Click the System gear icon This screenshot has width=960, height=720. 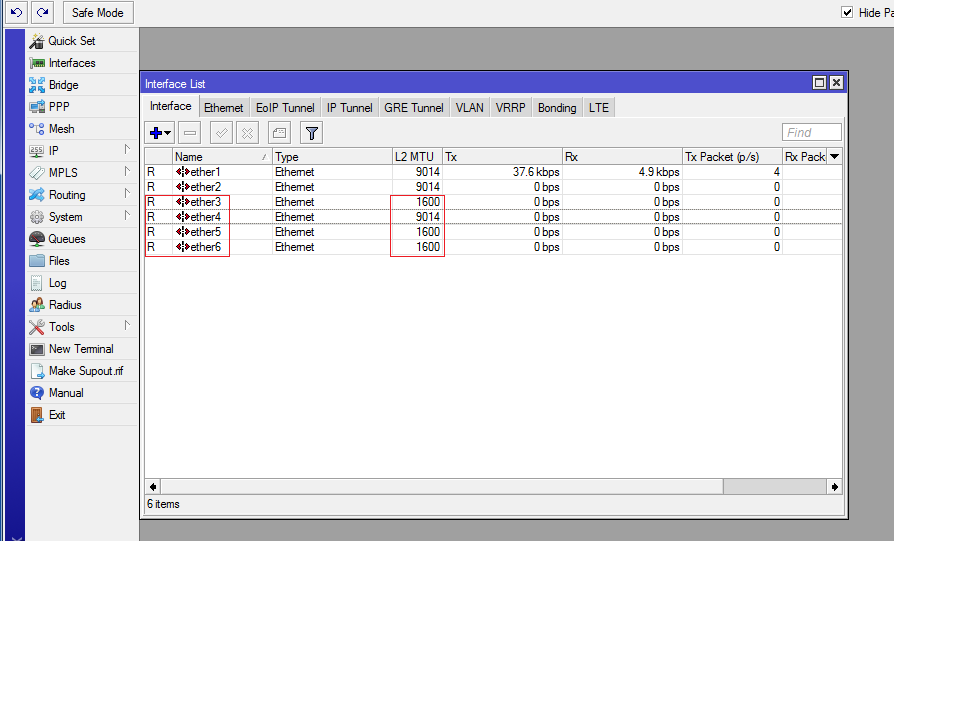coord(37,217)
